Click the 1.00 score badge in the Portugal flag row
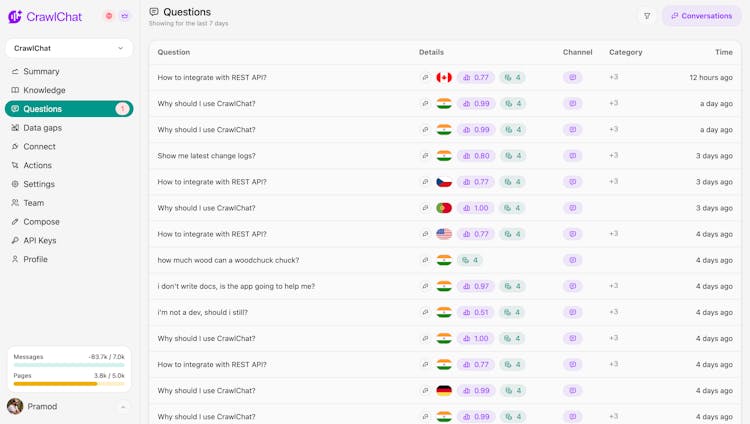The image size is (750, 424). pyautogui.click(x=476, y=208)
